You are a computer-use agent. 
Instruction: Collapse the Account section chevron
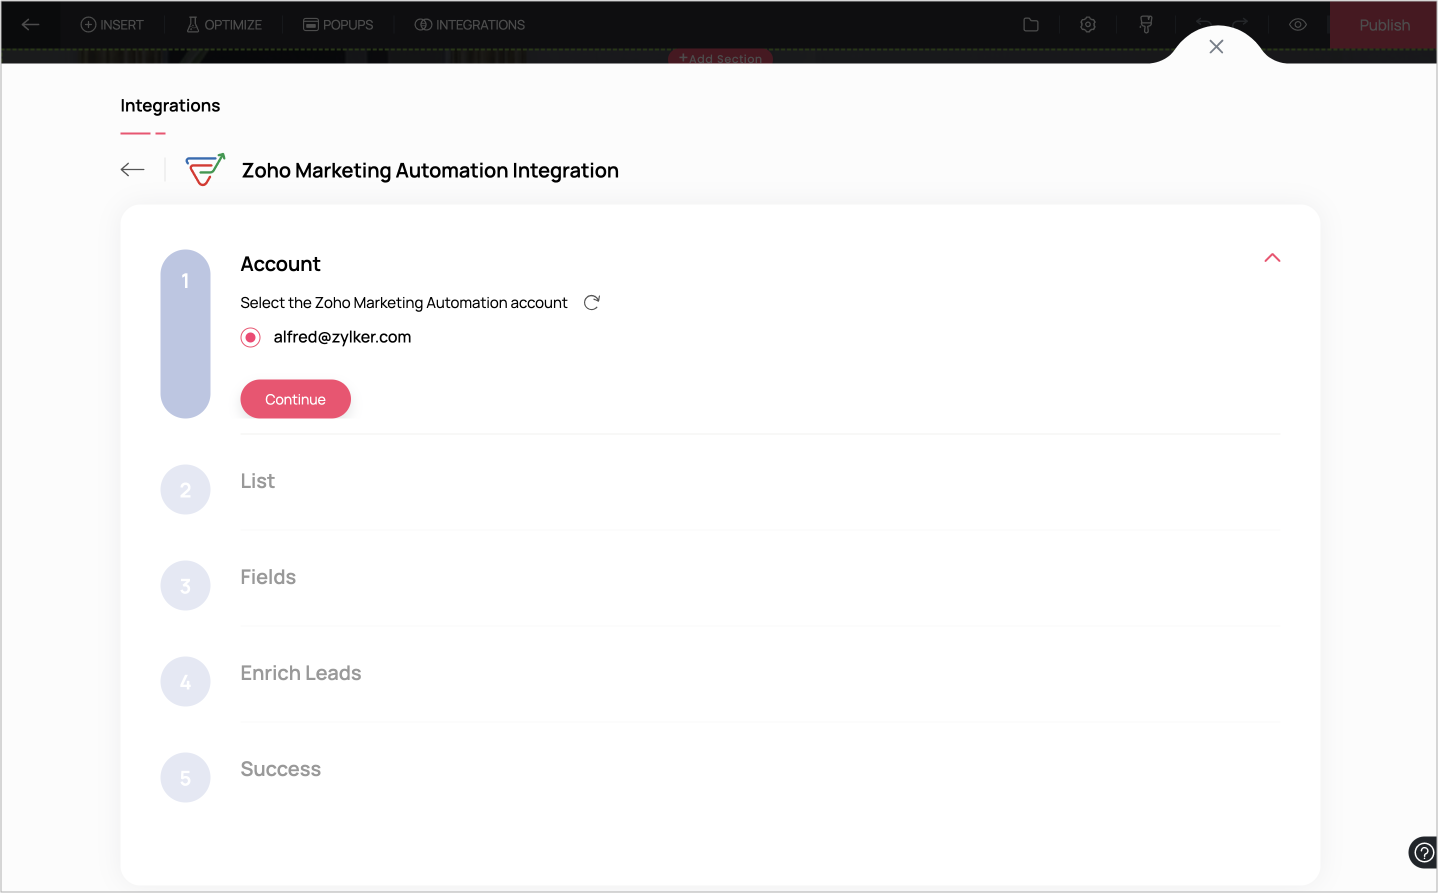click(x=1272, y=258)
